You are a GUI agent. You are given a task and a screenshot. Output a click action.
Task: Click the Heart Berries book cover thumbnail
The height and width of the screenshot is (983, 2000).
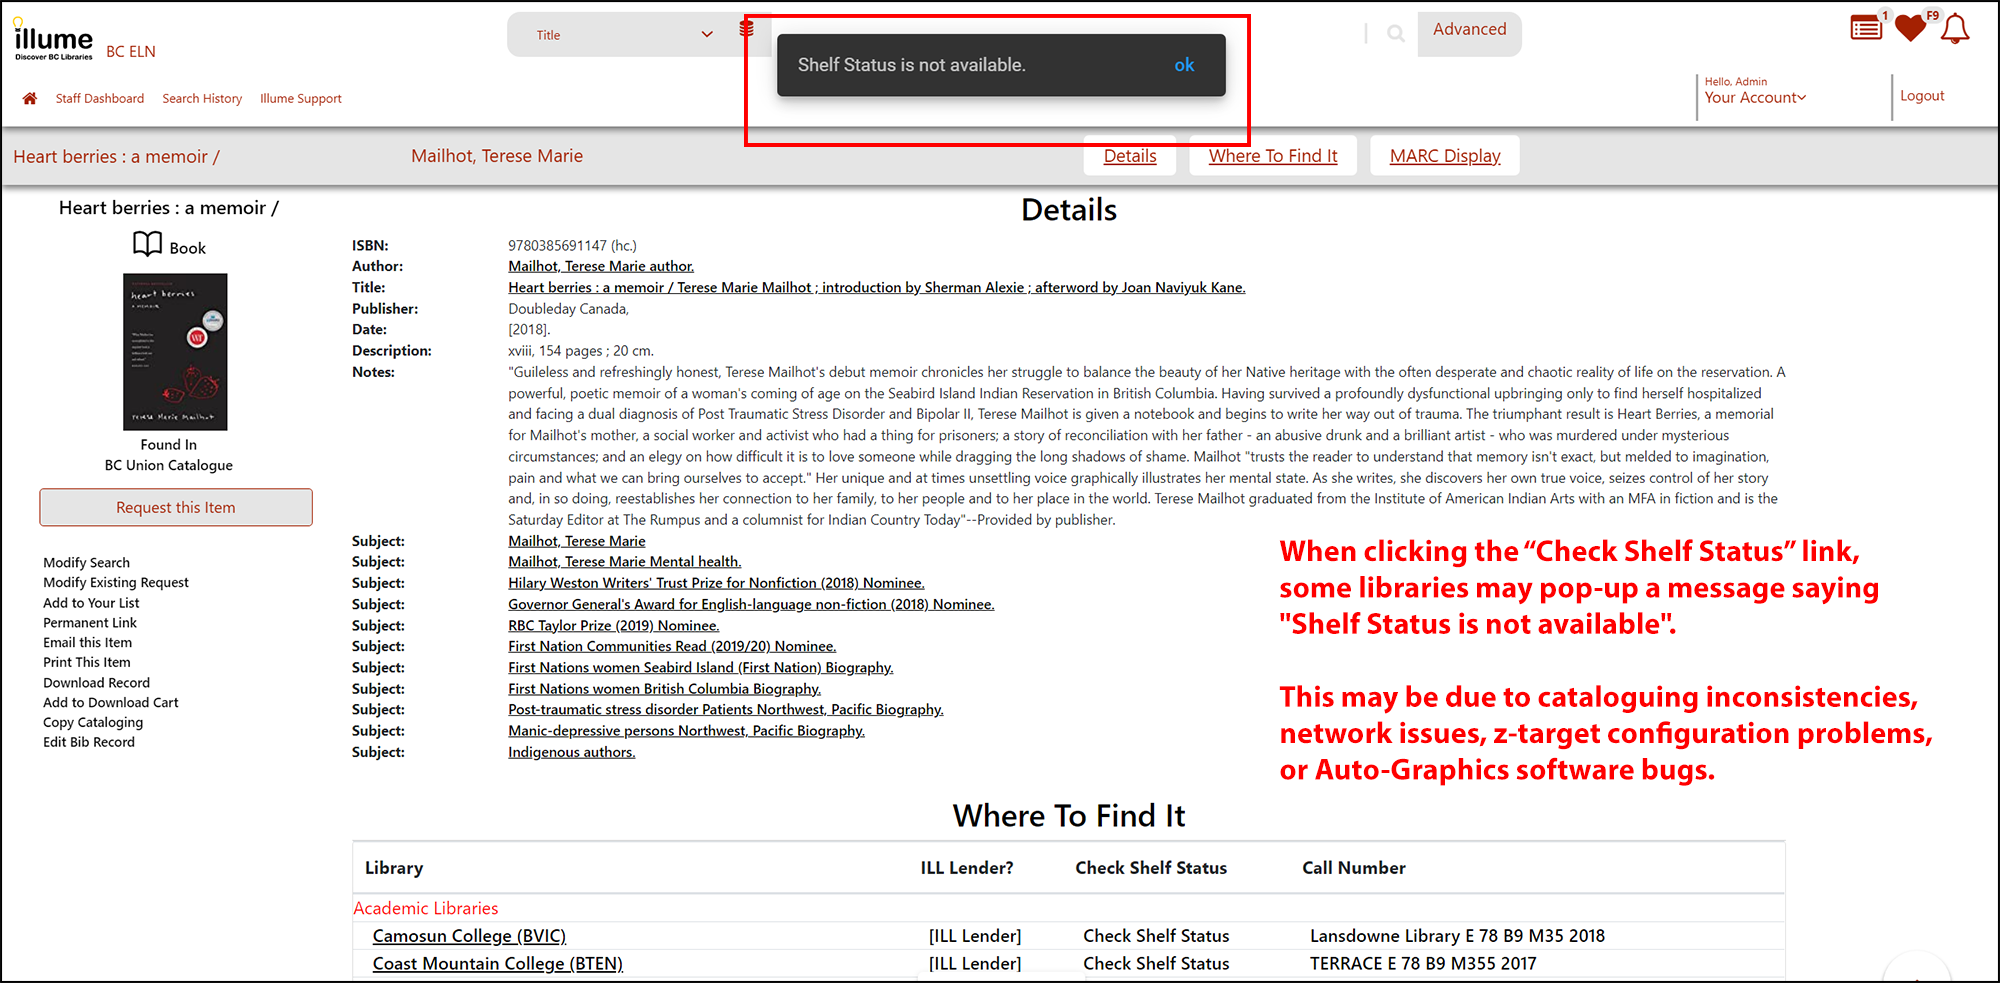coord(175,351)
